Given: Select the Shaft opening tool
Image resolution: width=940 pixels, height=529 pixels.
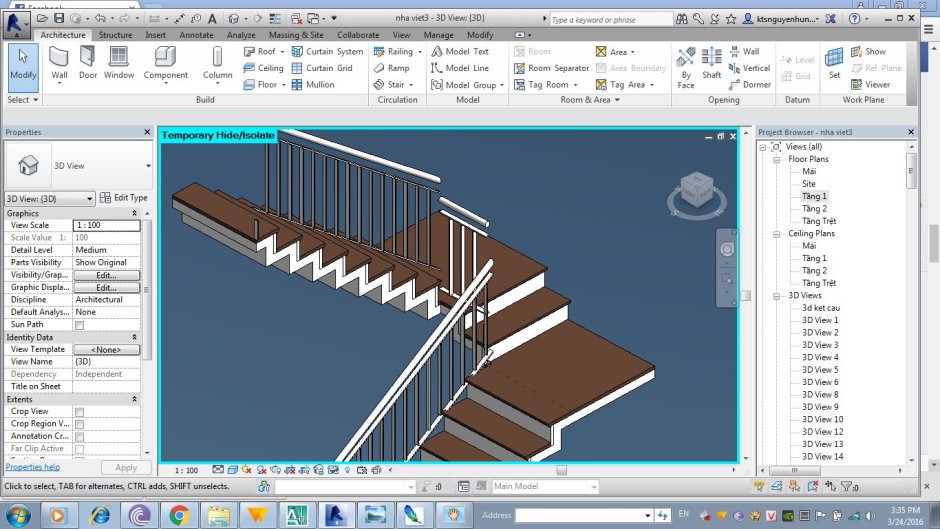Looking at the screenshot, I should pyautogui.click(x=711, y=62).
